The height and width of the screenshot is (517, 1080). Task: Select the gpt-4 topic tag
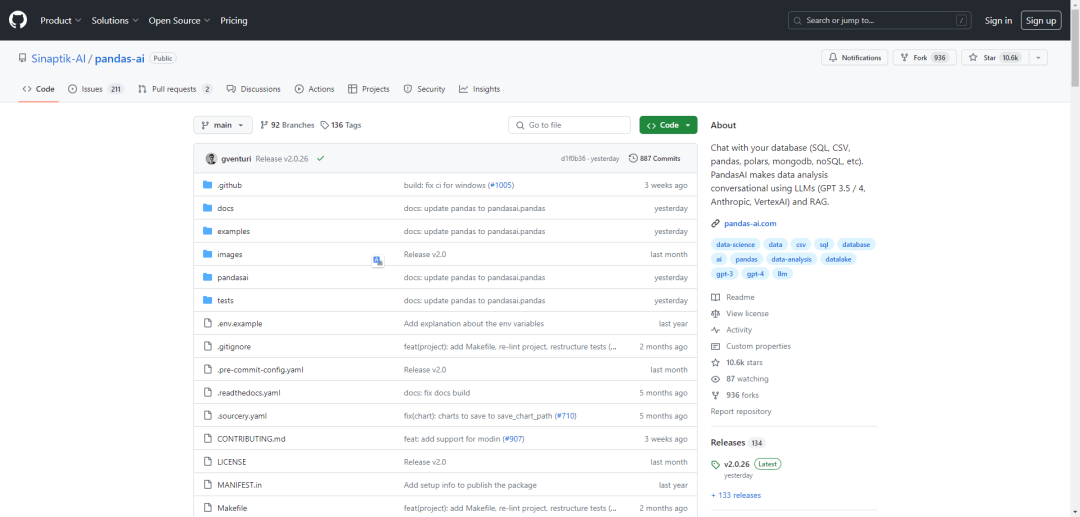click(x=756, y=274)
